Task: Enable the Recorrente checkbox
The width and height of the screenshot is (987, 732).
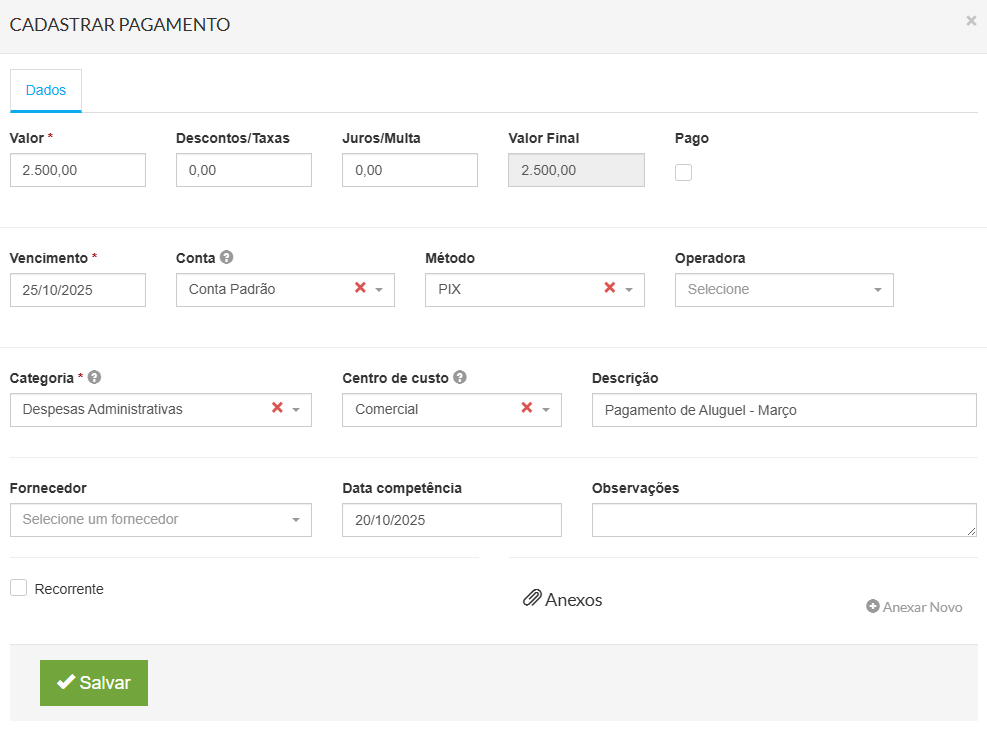Action: coord(18,588)
